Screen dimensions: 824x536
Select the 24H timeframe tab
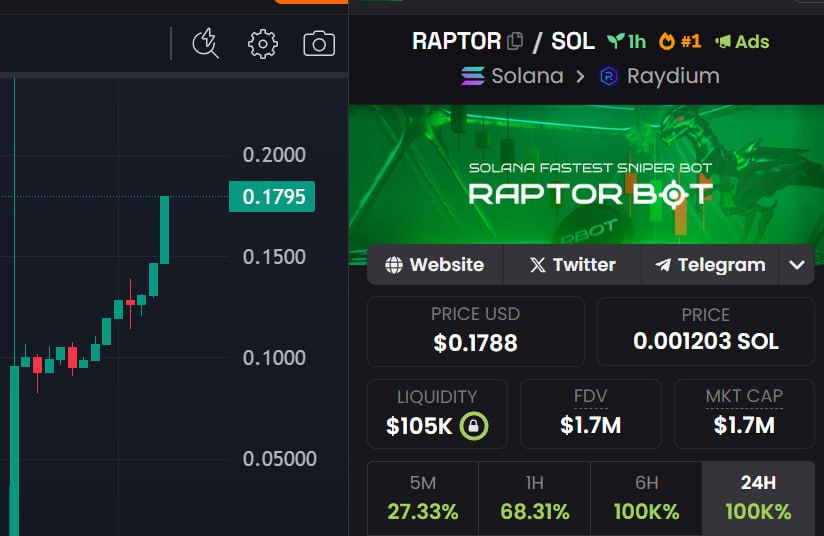click(758, 498)
